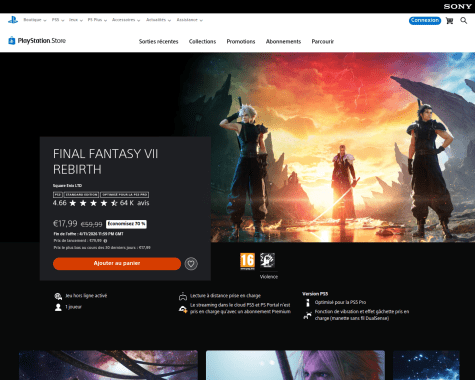Screen dimensions: 475x380
Task: Expand the Assistance dropdown menu
Action: pyautogui.click(x=190, y=20)
